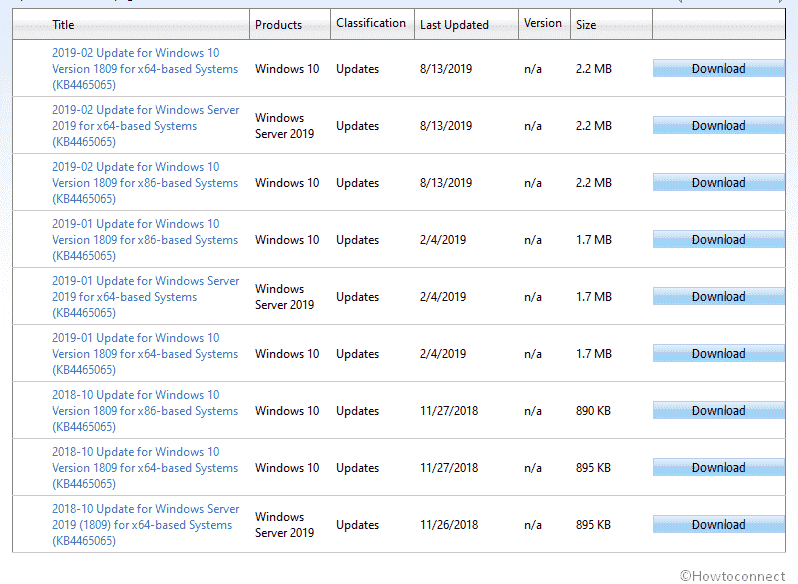Select 2/4/2019 date in 2019-01 x64 row
798x584 pixels.
(443, 354)
